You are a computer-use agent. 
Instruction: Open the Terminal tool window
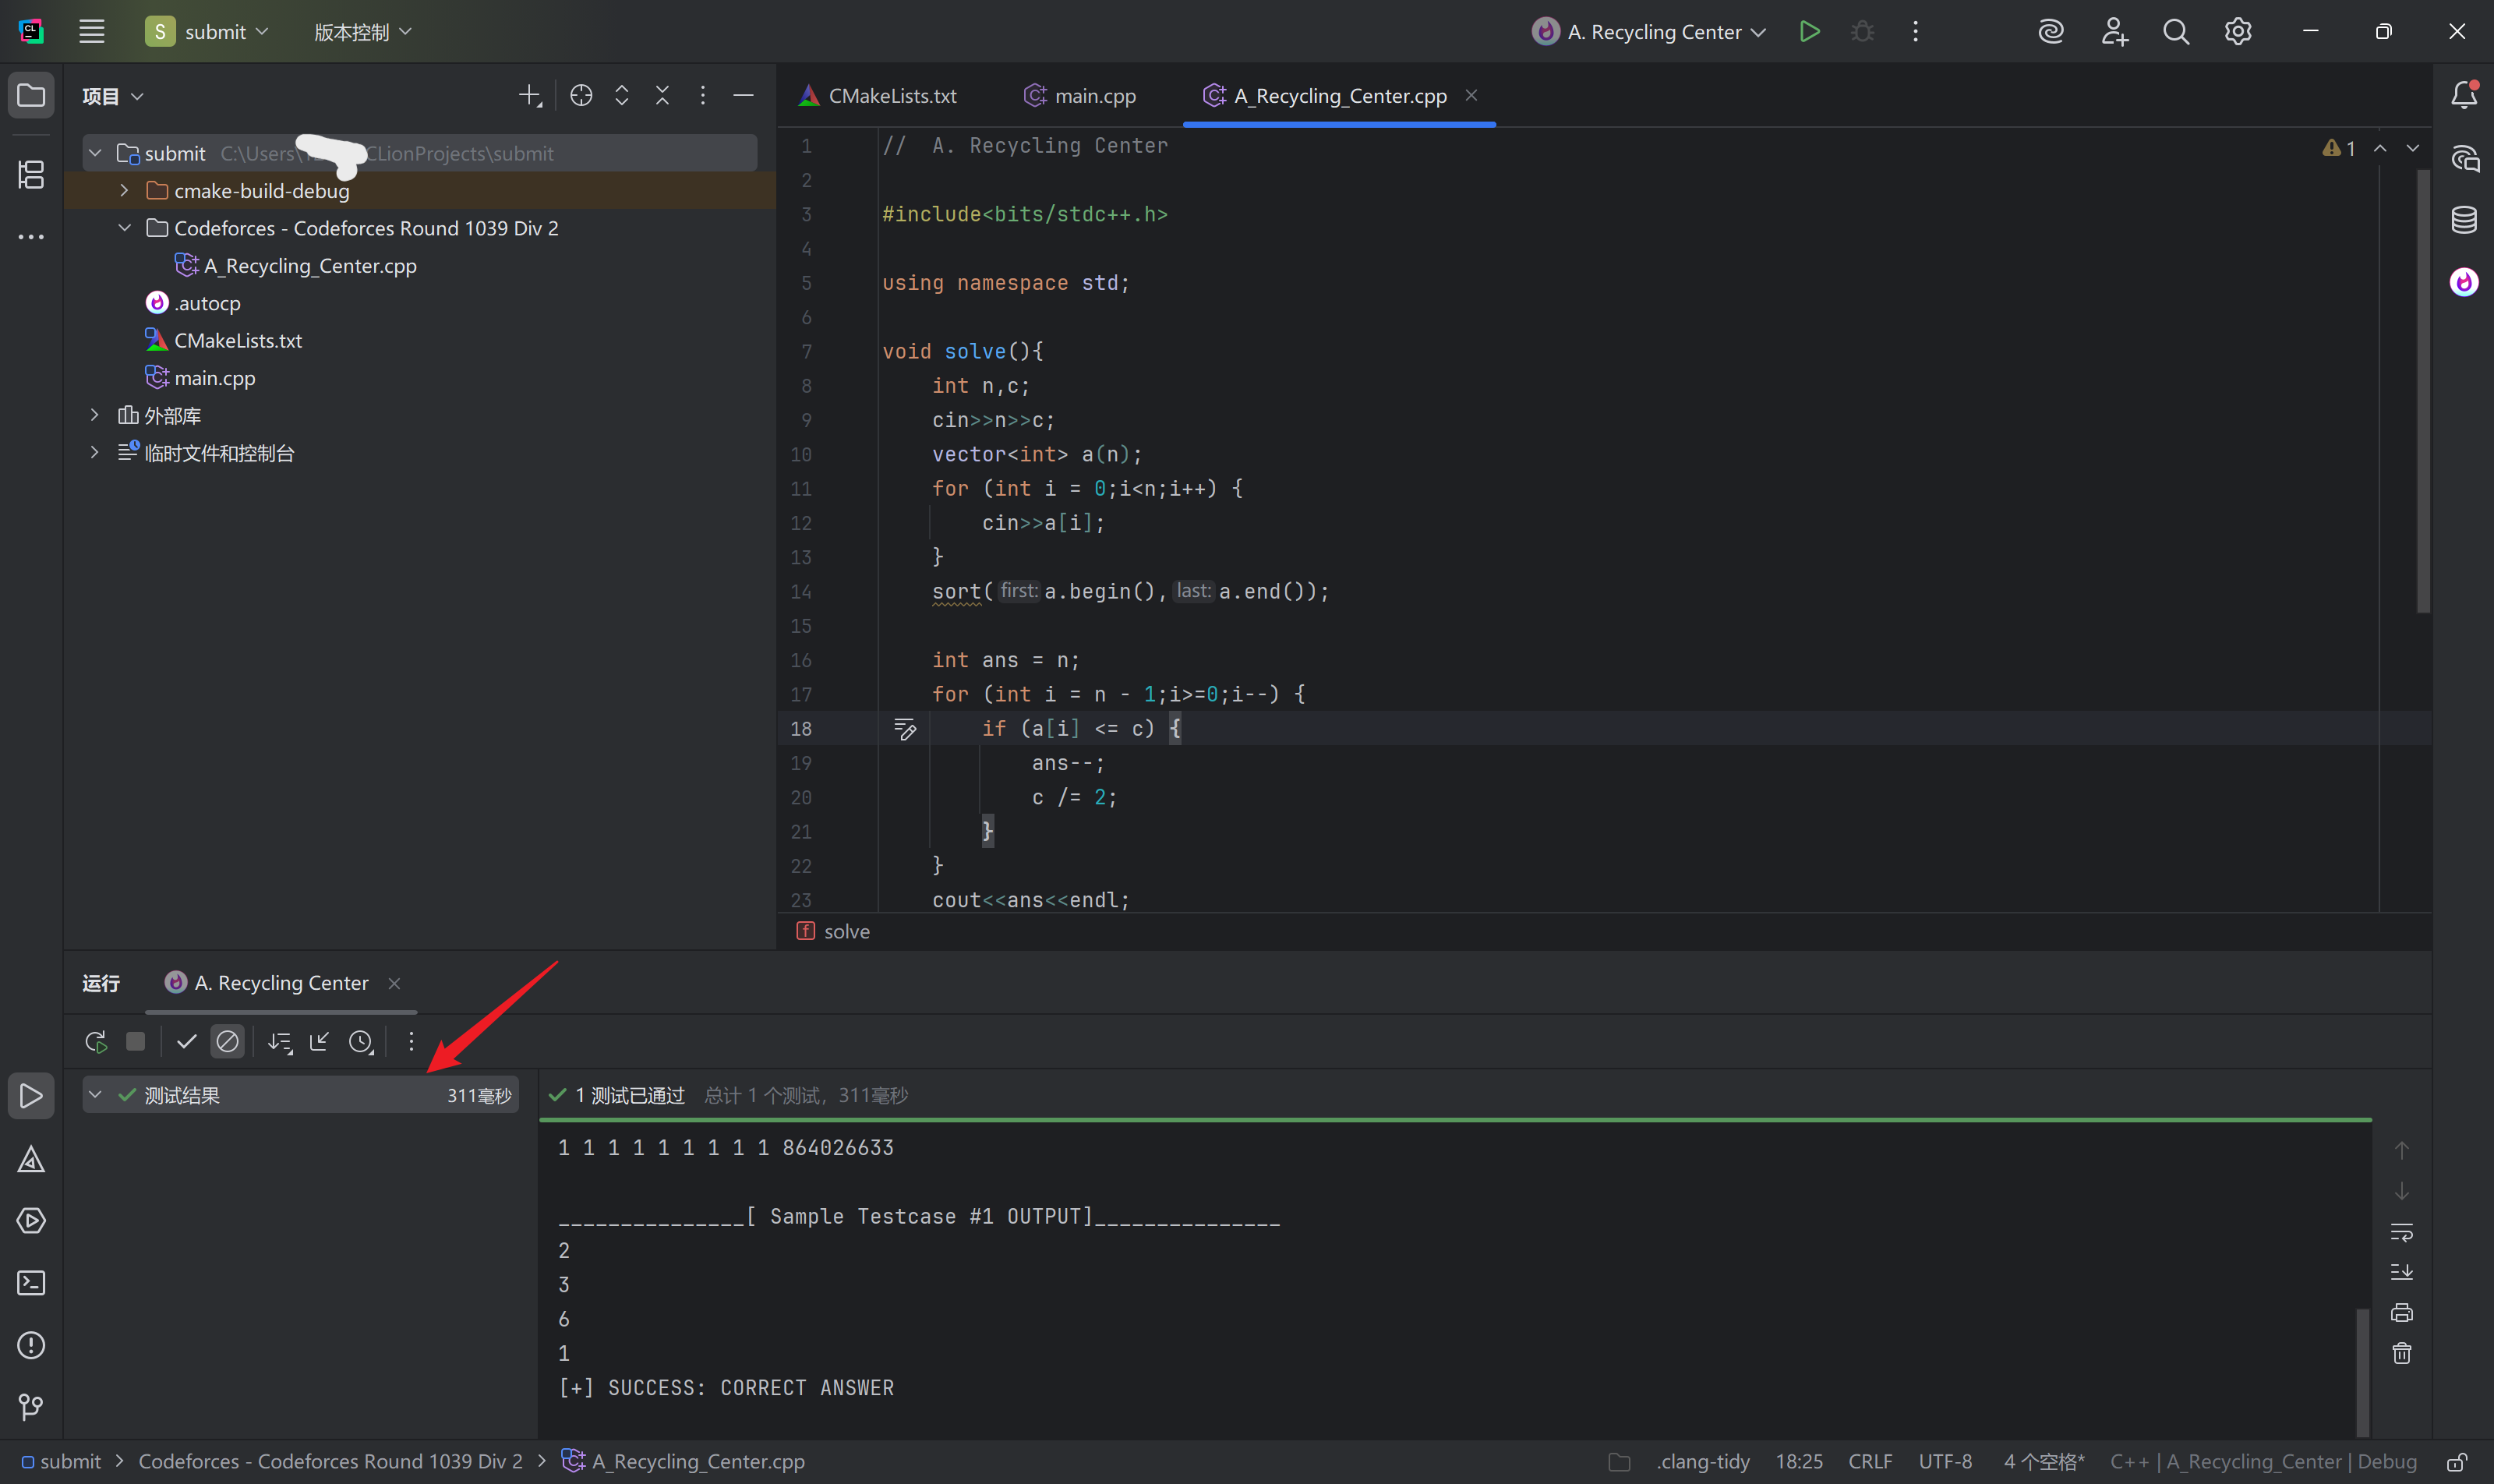(31, 1283)
